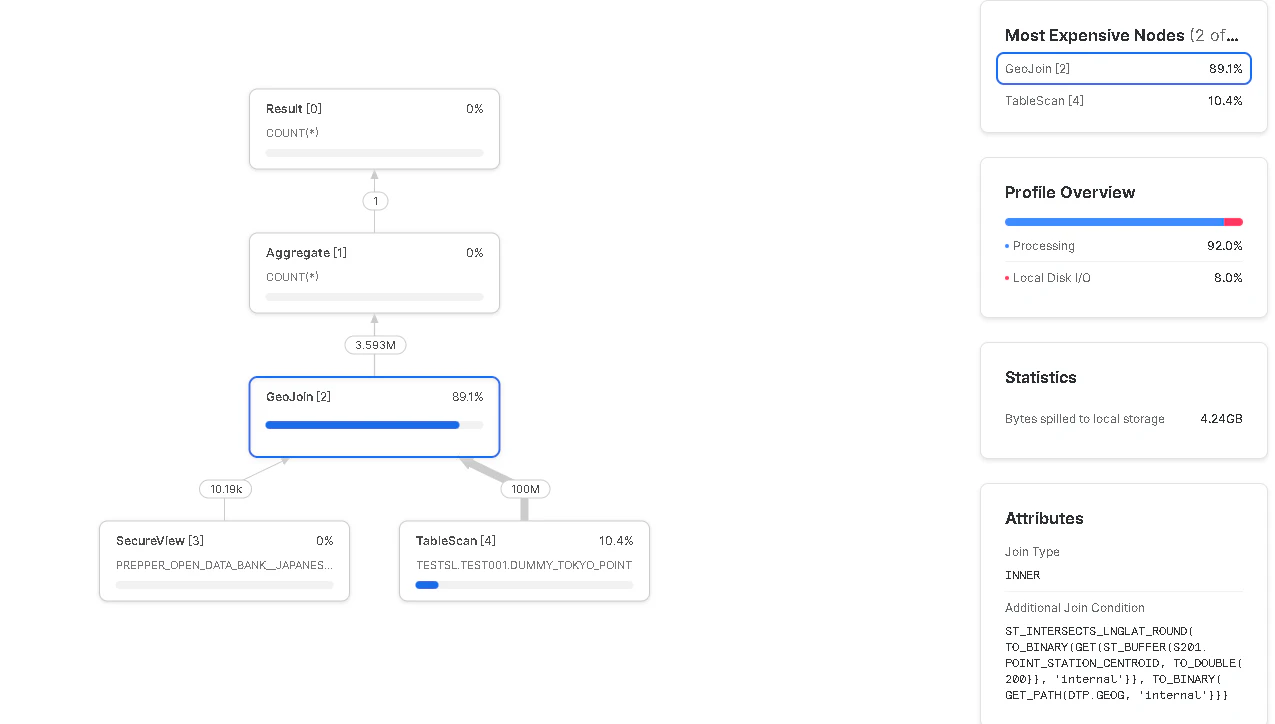Click the TableScan node's 10.4% progress bar
Viewport: 1275px width, 724px height.
click(x=524, y=585)
